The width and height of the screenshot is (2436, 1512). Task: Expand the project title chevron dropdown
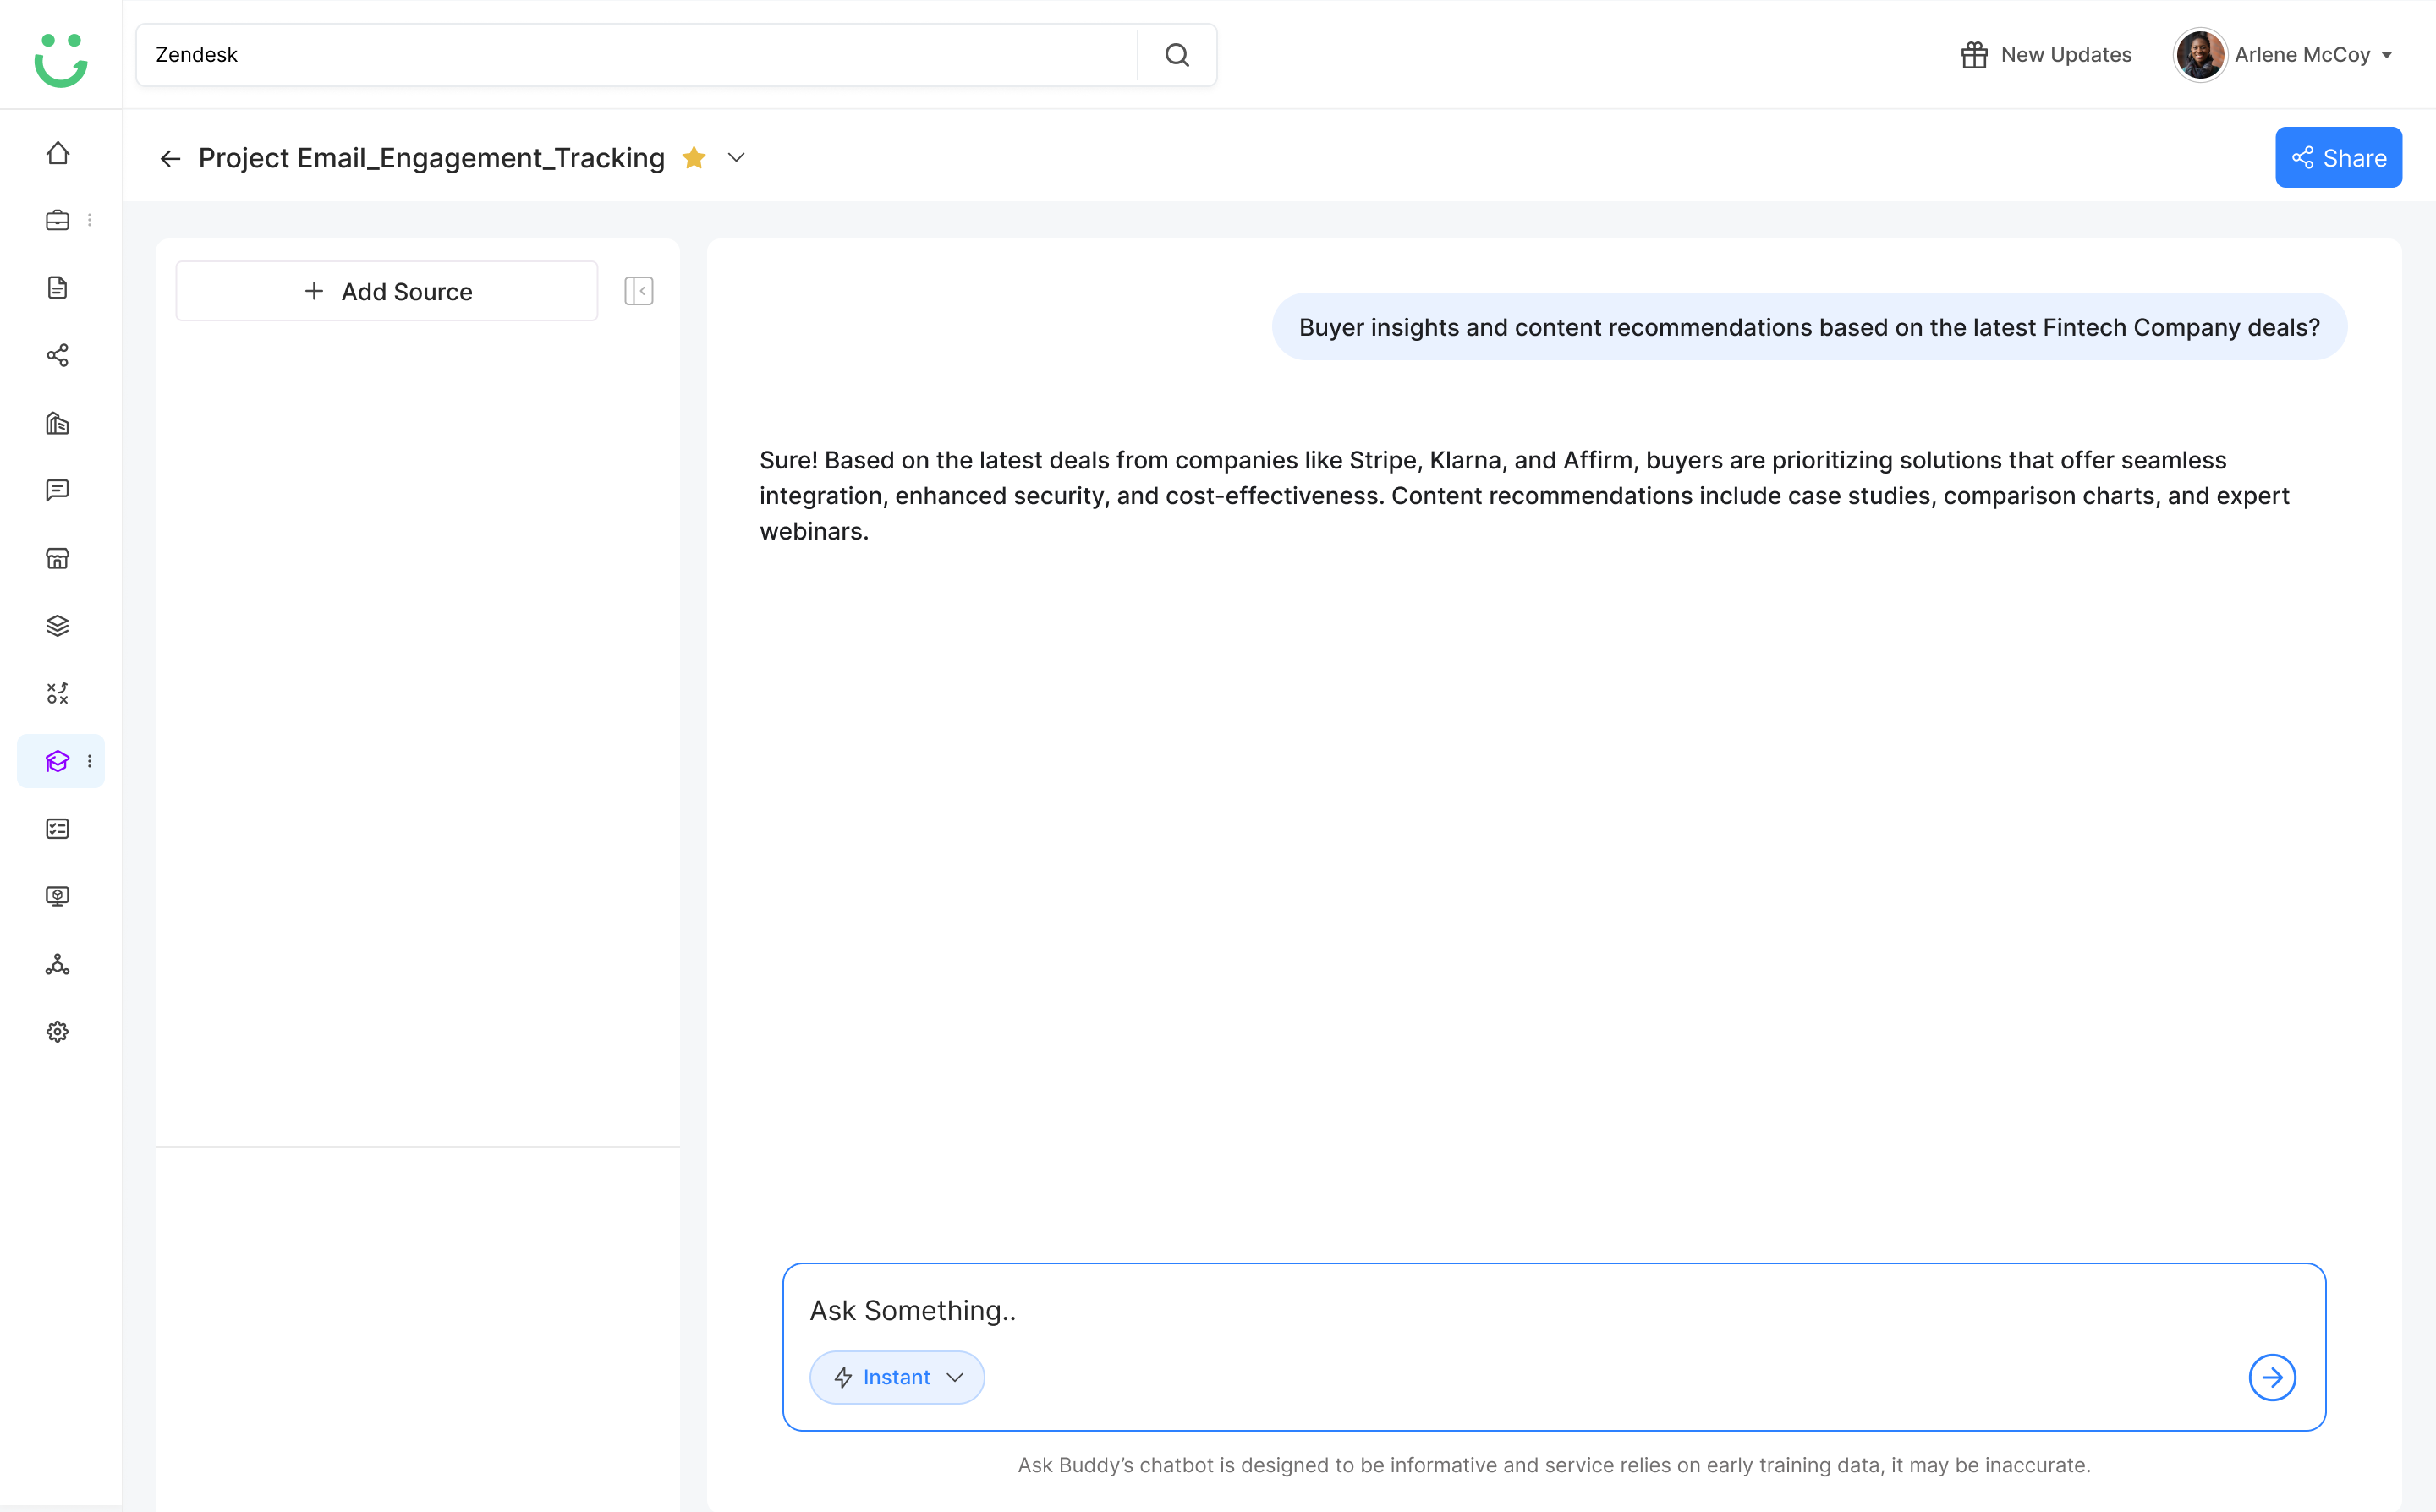click(x=736, y=158)
